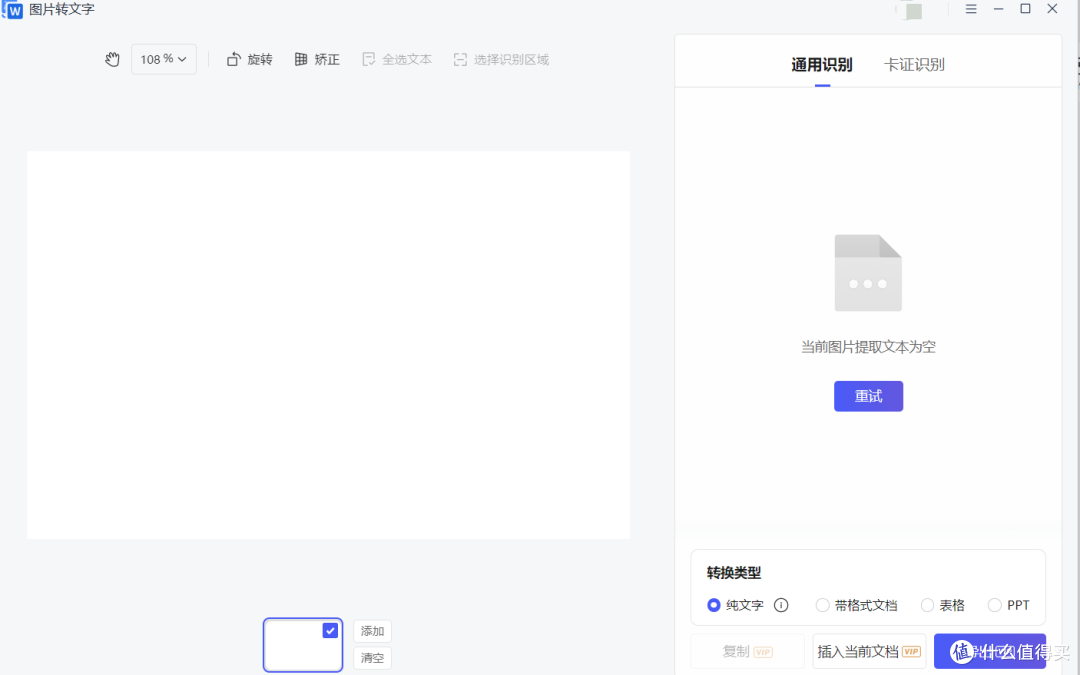This screenshot has height=675, width=1080.
Task: Uncheck the image thumbnail checkbox
Action: (330, 630)
